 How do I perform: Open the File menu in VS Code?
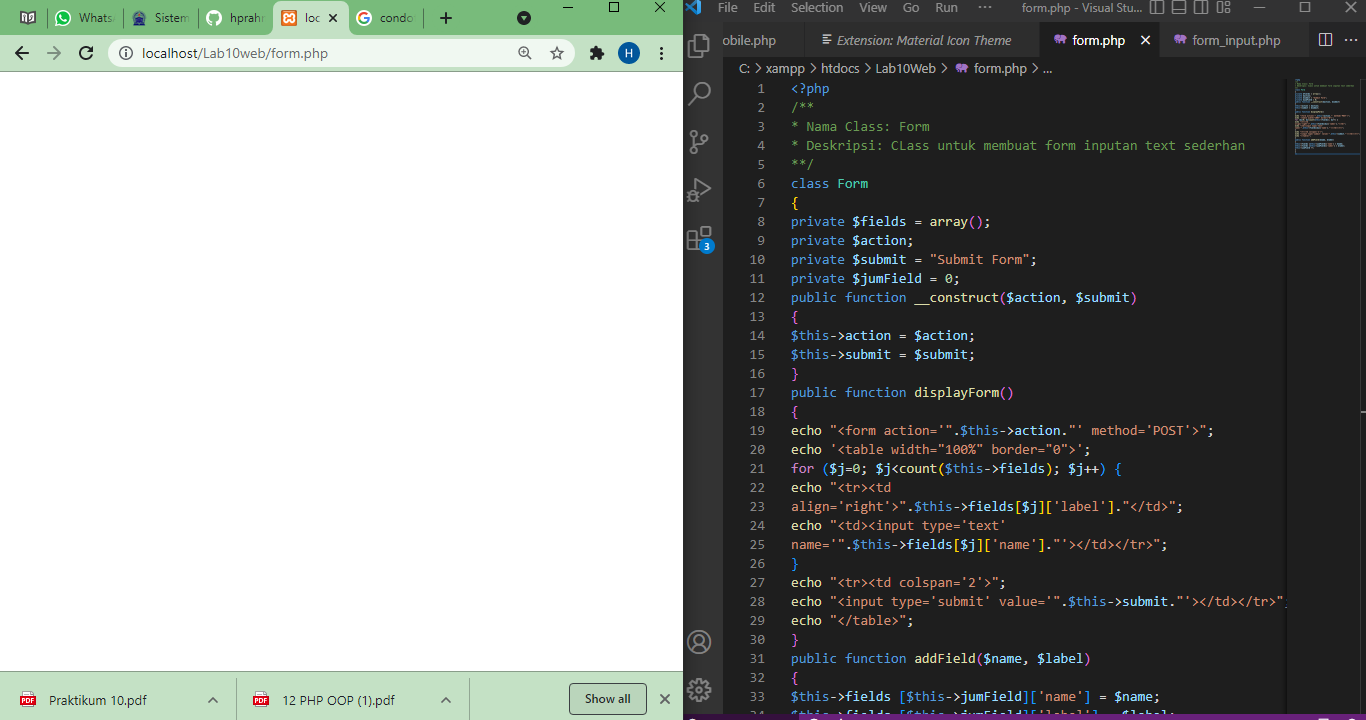click(x=727, y=8)
